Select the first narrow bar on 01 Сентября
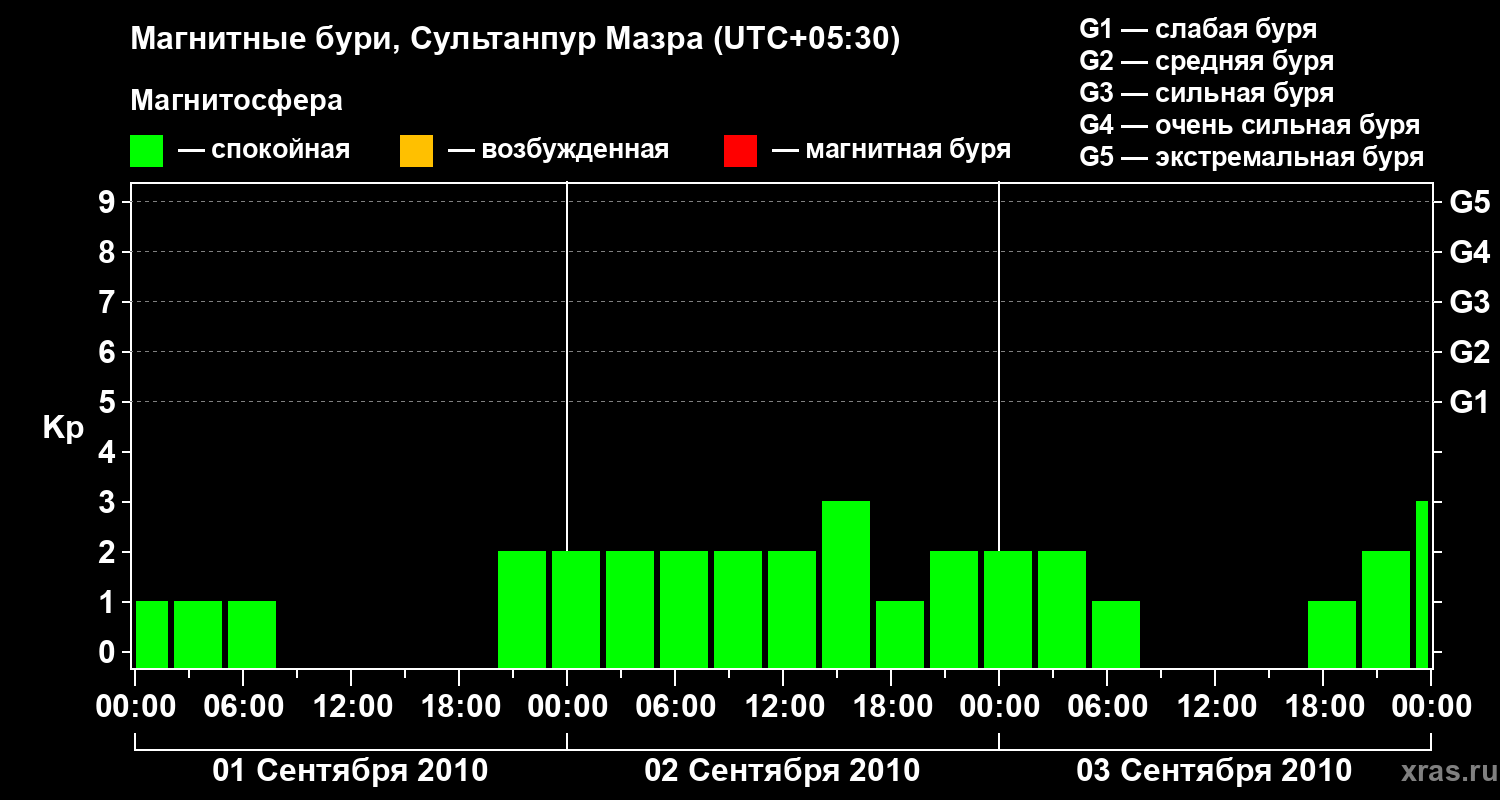The image size is (1500, 800). pyautogui.click(x=152, y=634)
